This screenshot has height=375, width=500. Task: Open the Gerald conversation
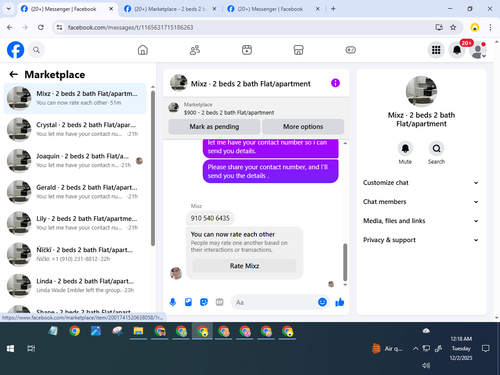(75, 192)
